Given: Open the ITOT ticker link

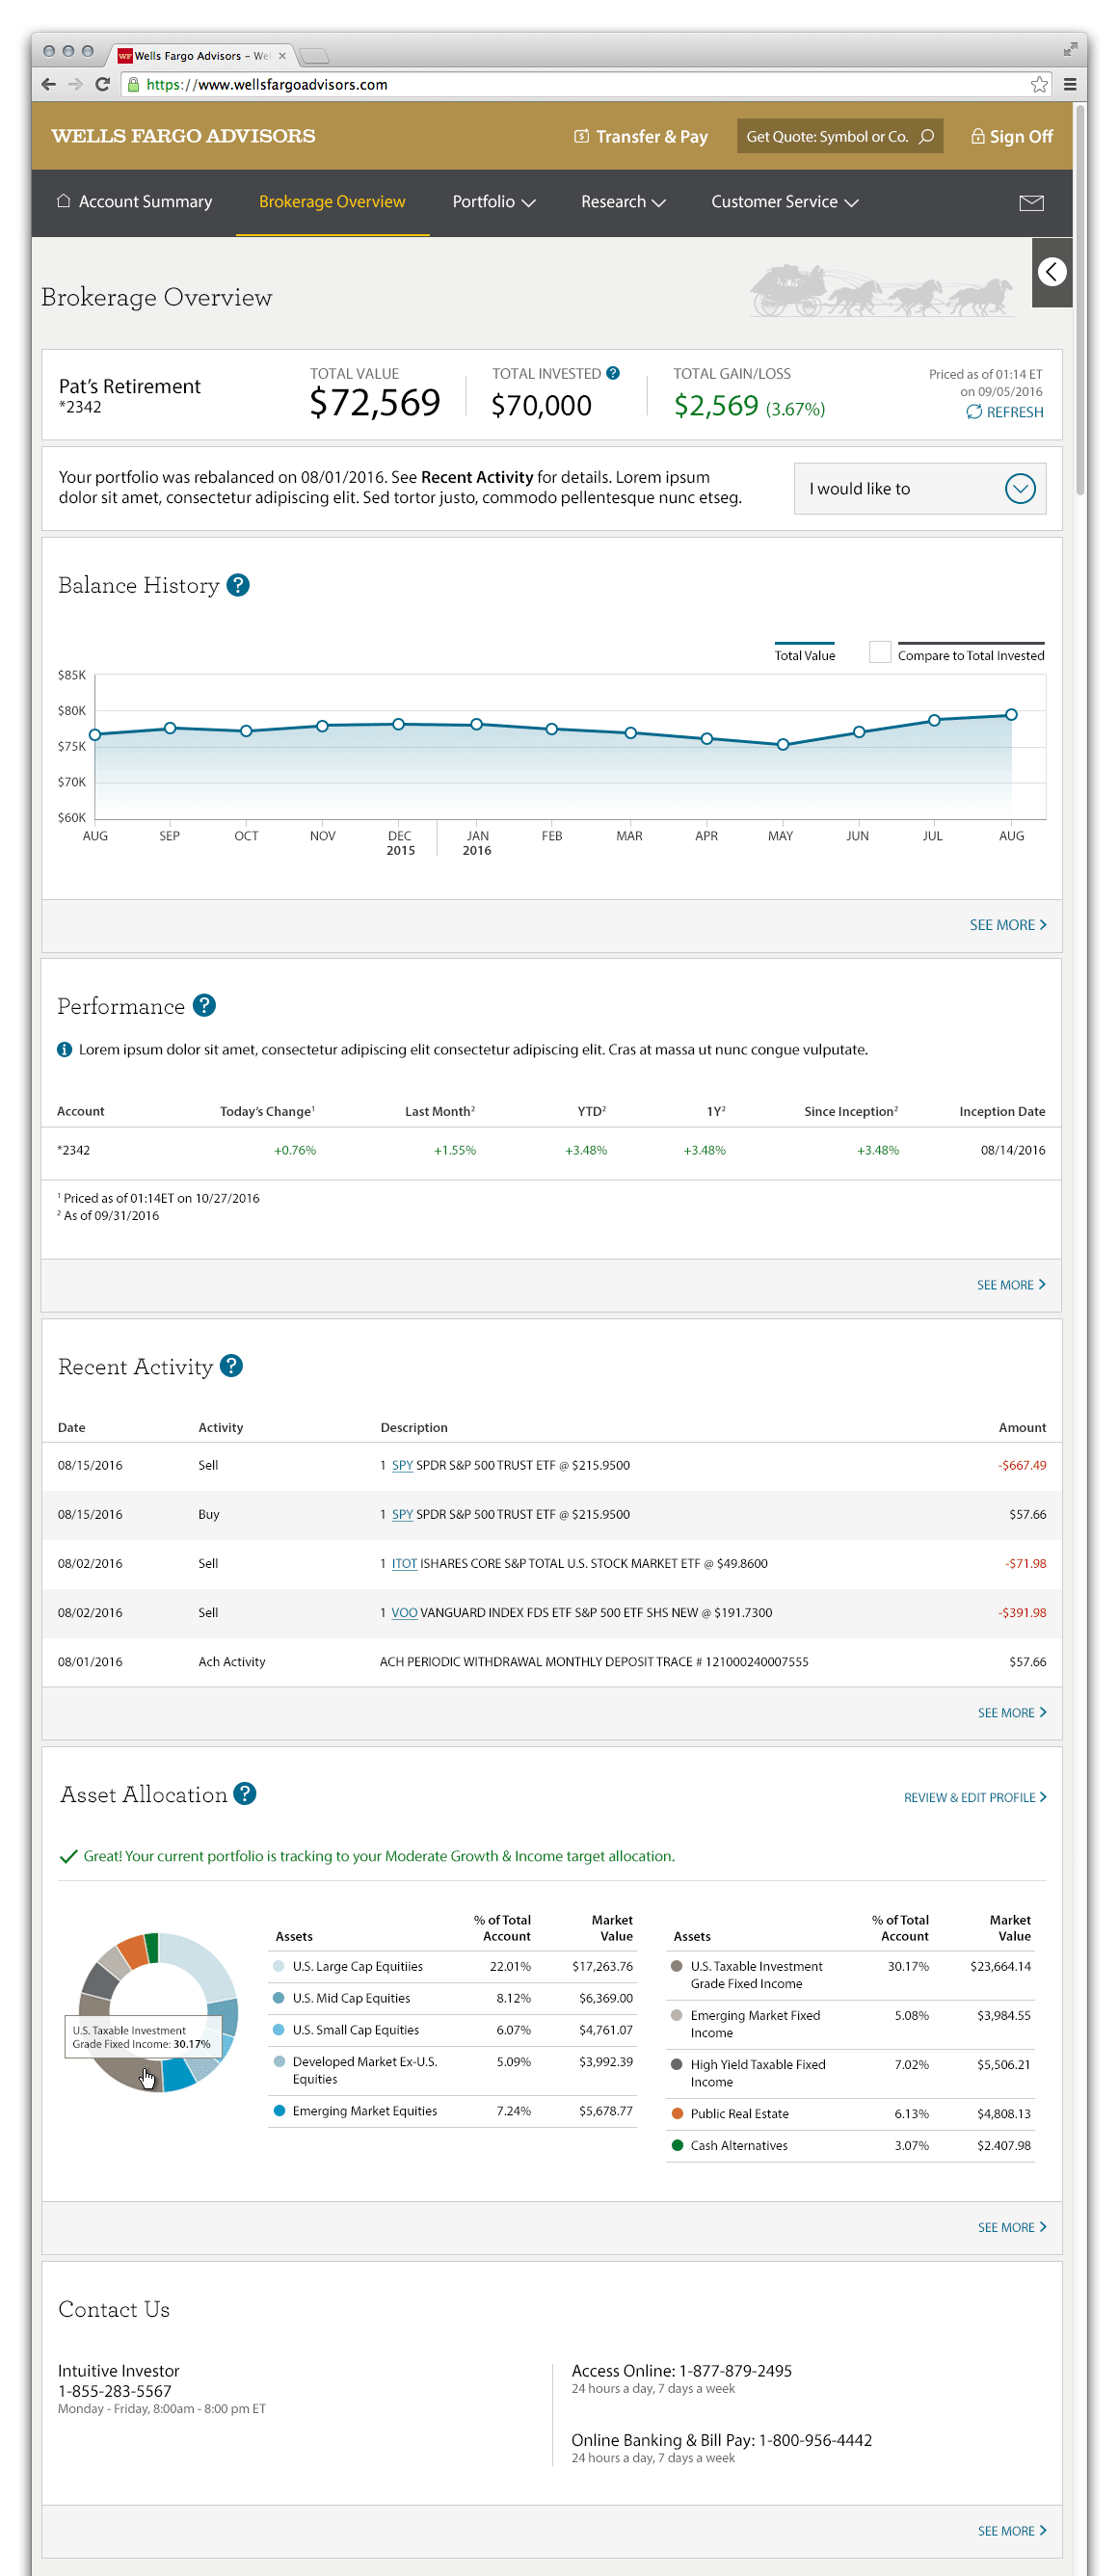Looking at the screenshot, I should point(404,1564).
